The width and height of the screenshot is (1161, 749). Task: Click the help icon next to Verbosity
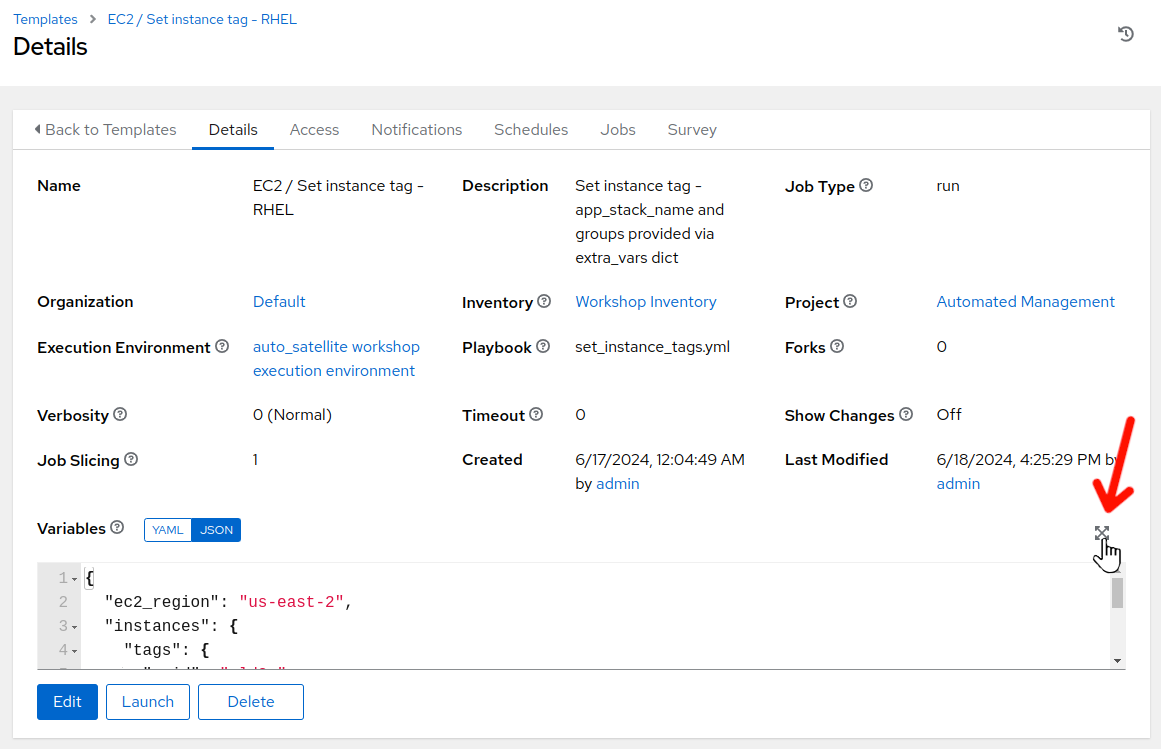point(120,414)
